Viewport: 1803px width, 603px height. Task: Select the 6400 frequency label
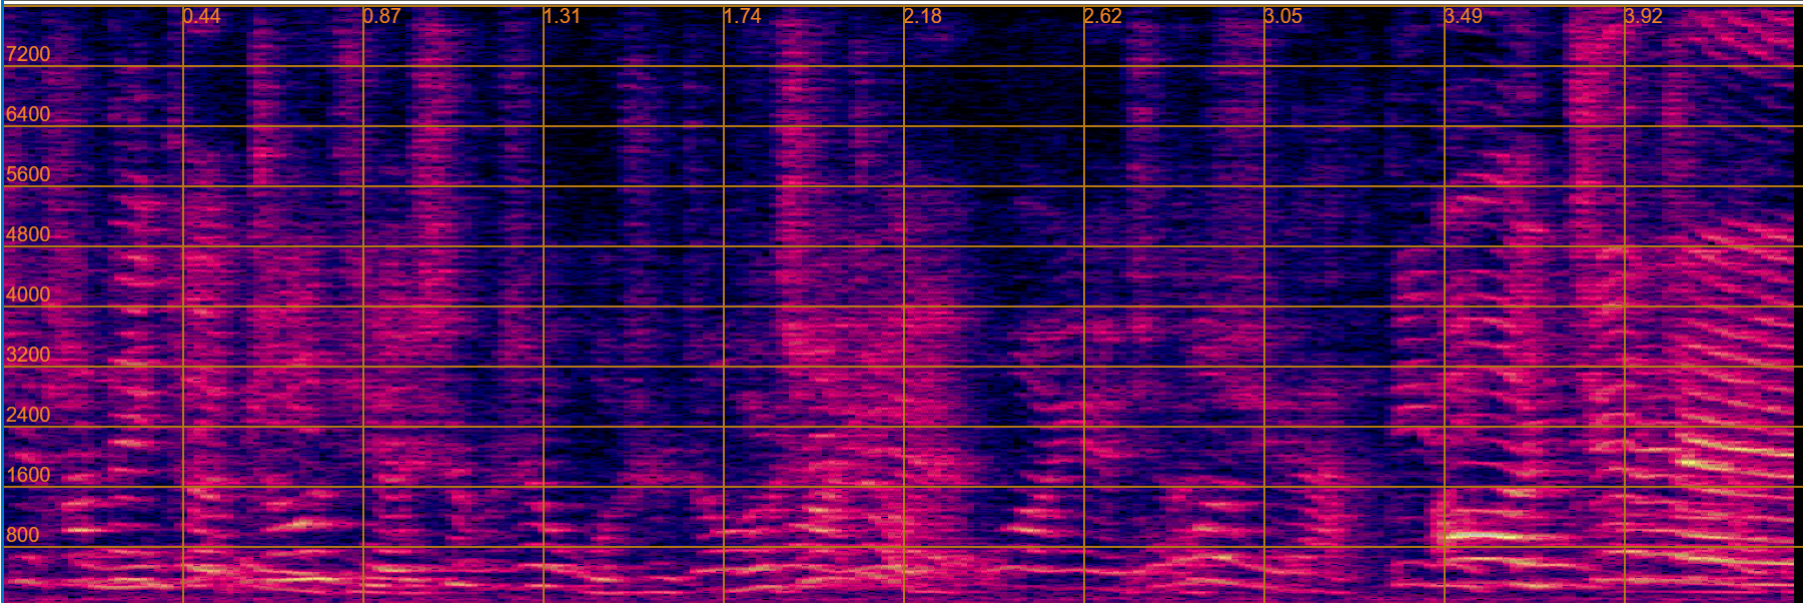28,114
